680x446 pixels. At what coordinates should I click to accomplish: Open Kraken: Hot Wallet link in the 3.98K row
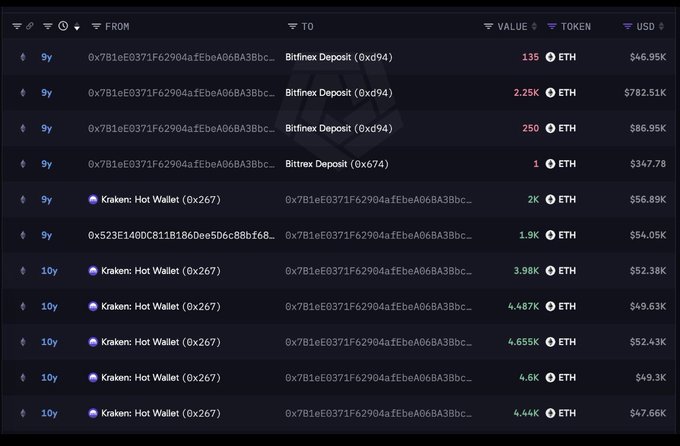tap(161, 271)
